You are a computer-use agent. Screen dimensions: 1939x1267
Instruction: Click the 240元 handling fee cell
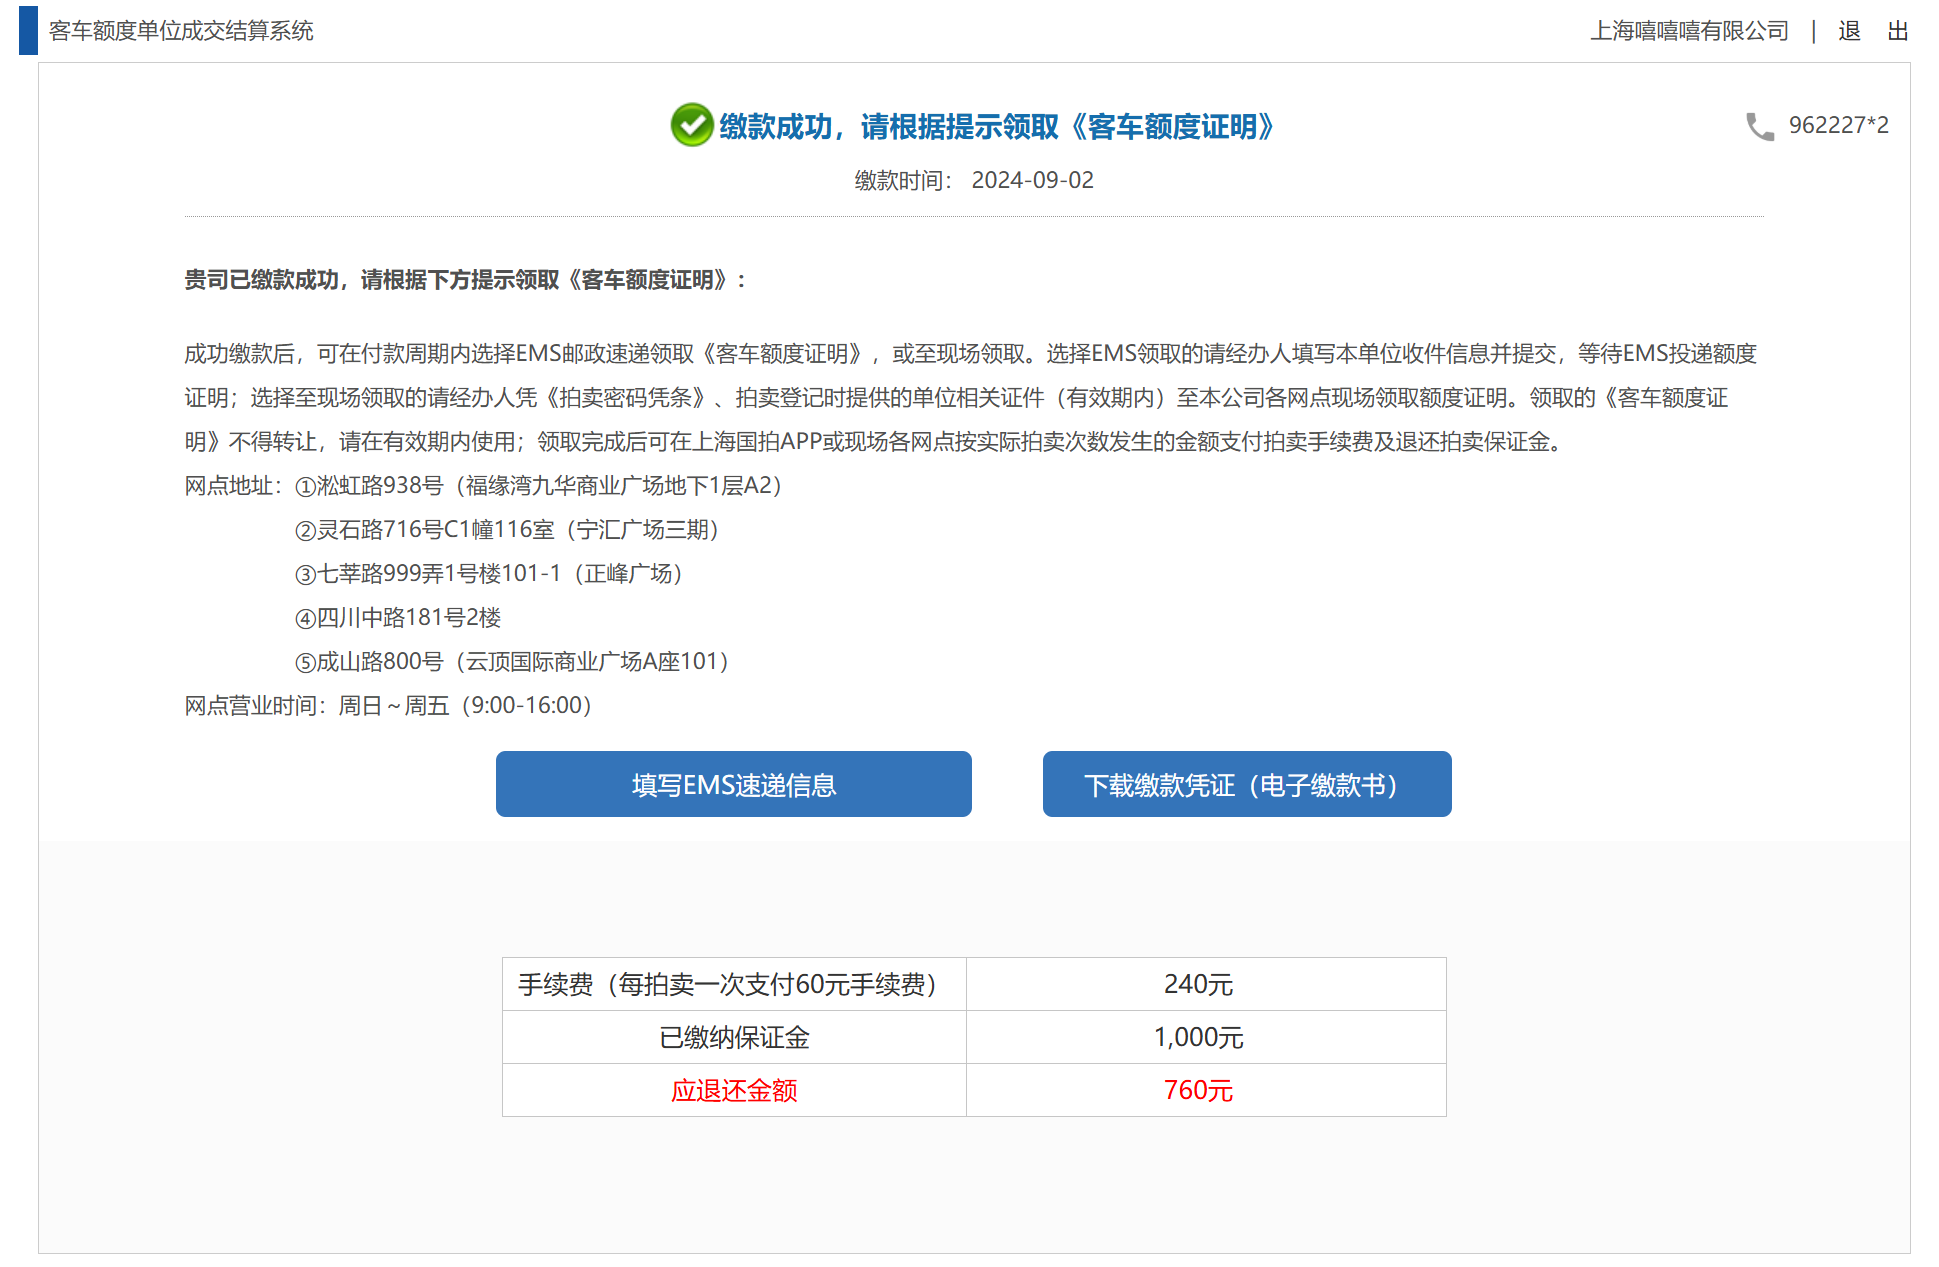pyautogui.click(x=1198, y=985)
